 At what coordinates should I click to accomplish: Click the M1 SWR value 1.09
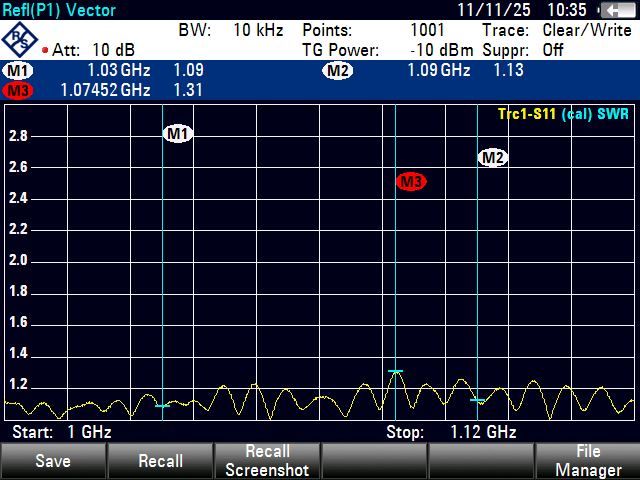pyautogui.click(x=189, y=70)
